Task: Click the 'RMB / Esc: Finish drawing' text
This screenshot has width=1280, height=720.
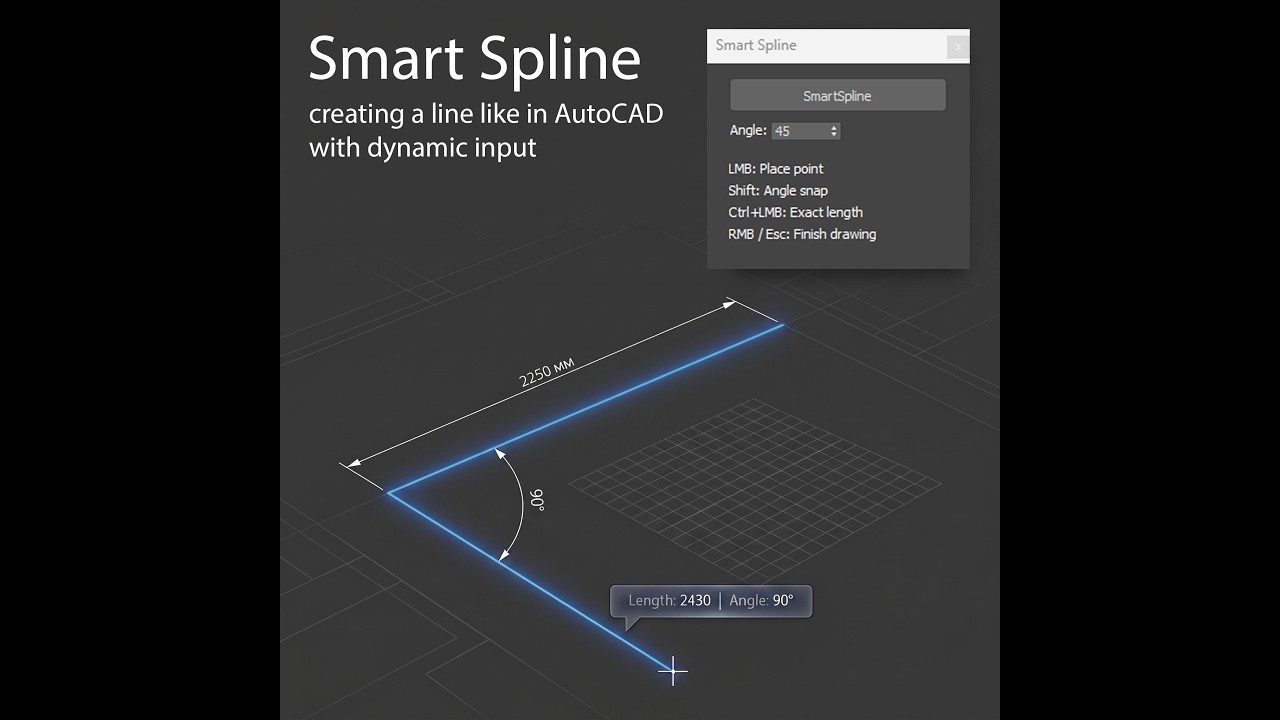Action: pos(802,234)
